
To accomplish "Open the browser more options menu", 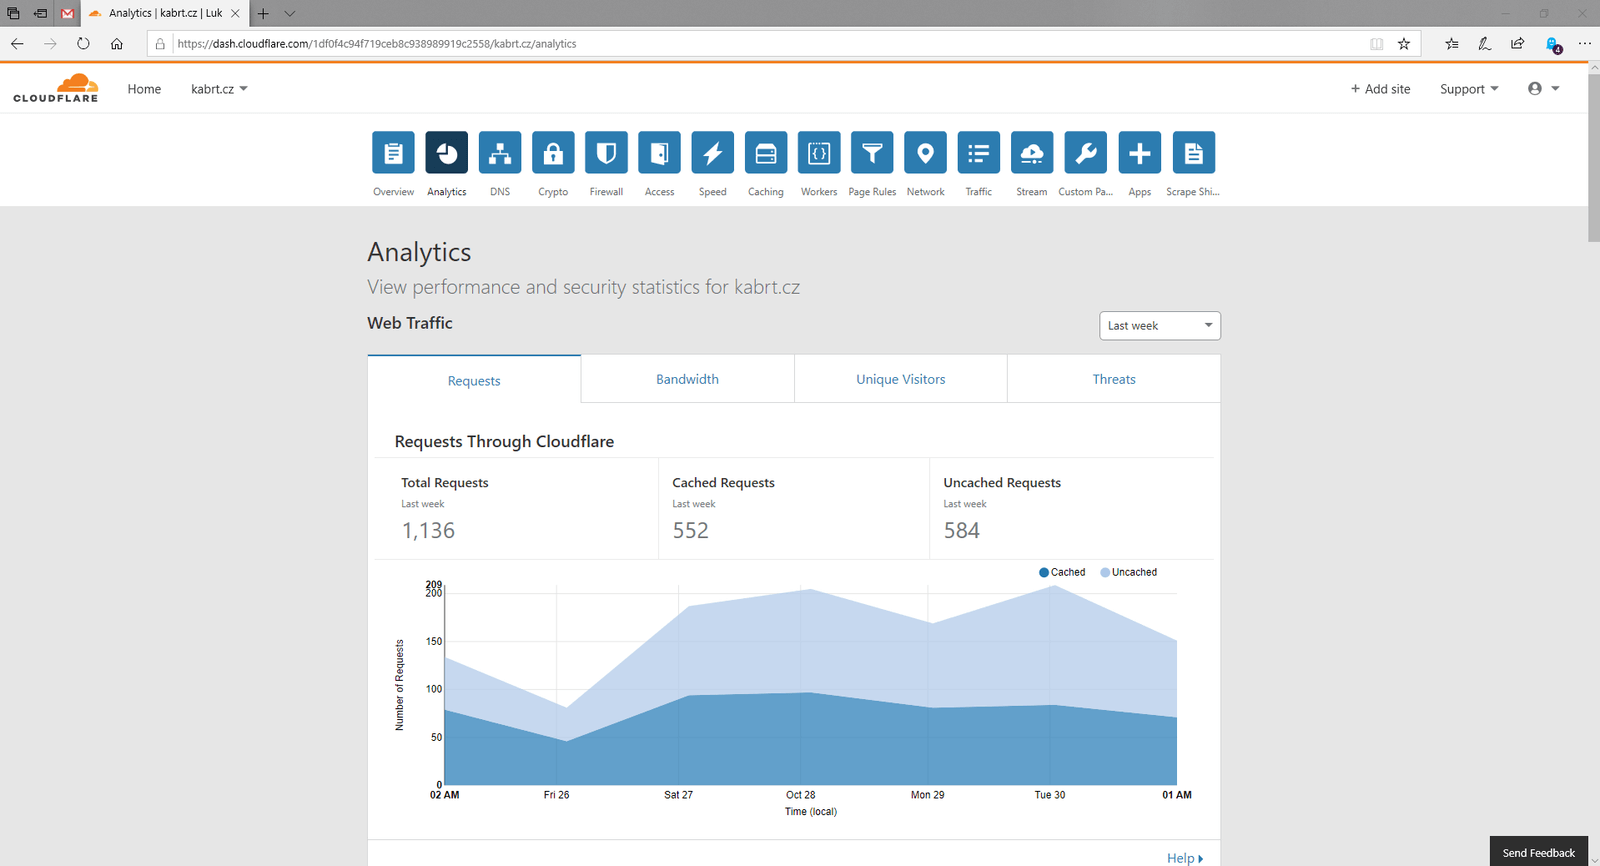I will point(1585,44).
